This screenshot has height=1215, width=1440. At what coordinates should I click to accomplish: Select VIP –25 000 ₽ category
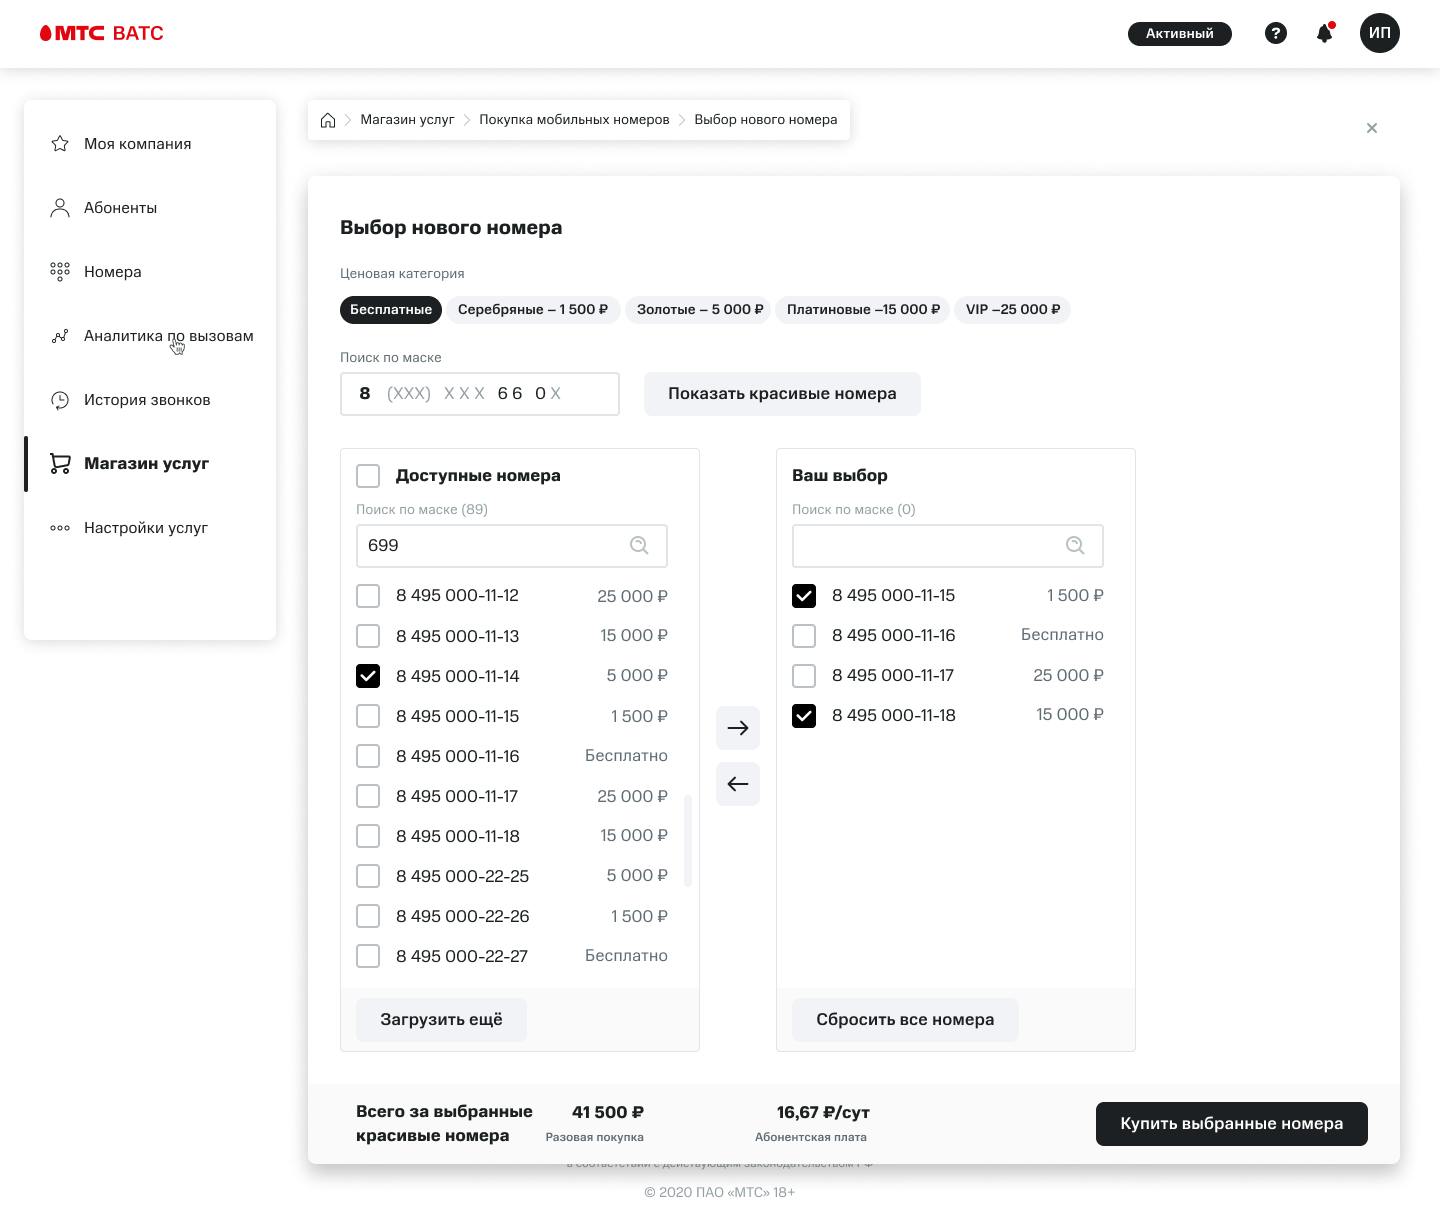(1013, 310)
